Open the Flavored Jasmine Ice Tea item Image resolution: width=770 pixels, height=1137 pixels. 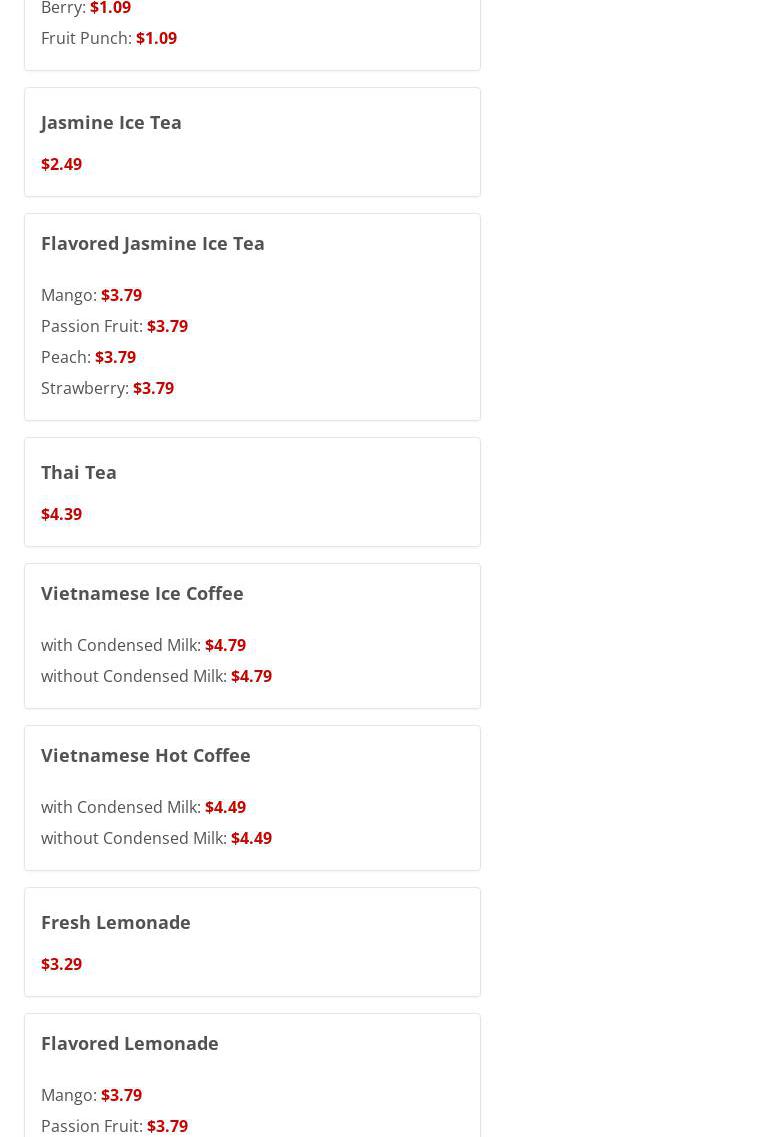[153, 243]
